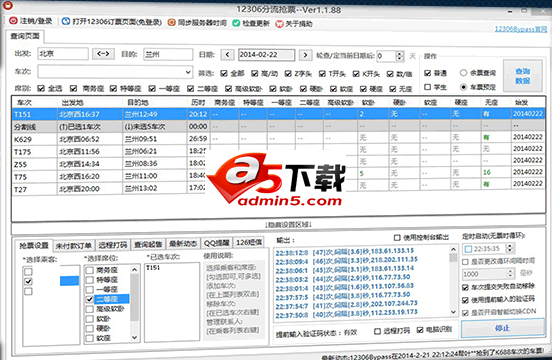The image size is (552, 360).
Task: Check the 二等座 item in seat list
Action: 90,299
